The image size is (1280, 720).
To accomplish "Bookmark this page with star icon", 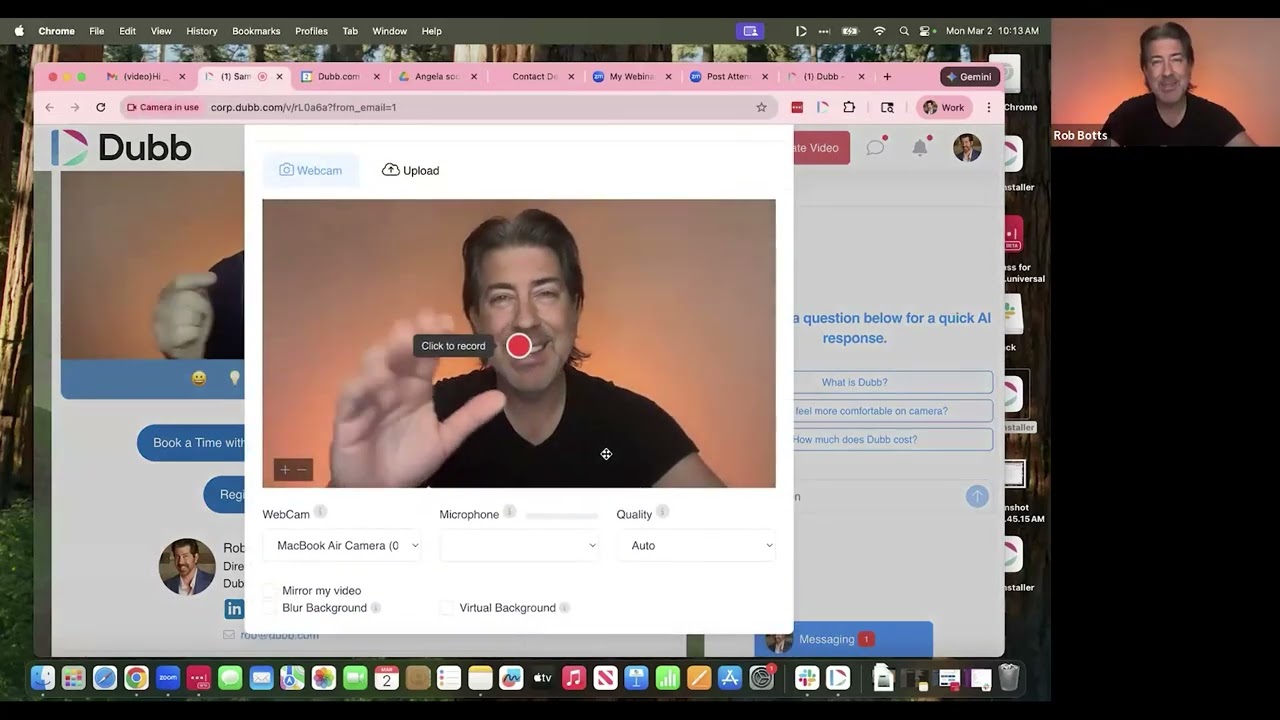I will [761, 107].
